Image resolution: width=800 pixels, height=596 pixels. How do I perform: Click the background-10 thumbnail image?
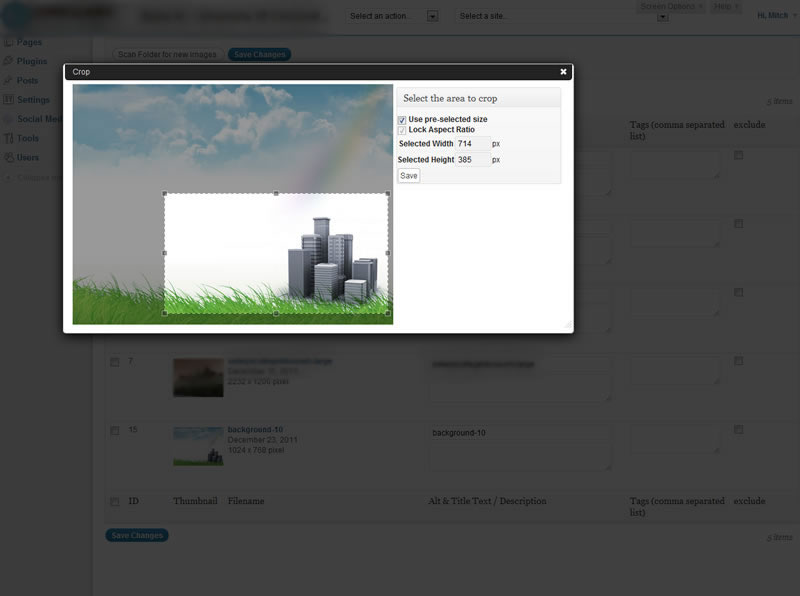[198, 446]
